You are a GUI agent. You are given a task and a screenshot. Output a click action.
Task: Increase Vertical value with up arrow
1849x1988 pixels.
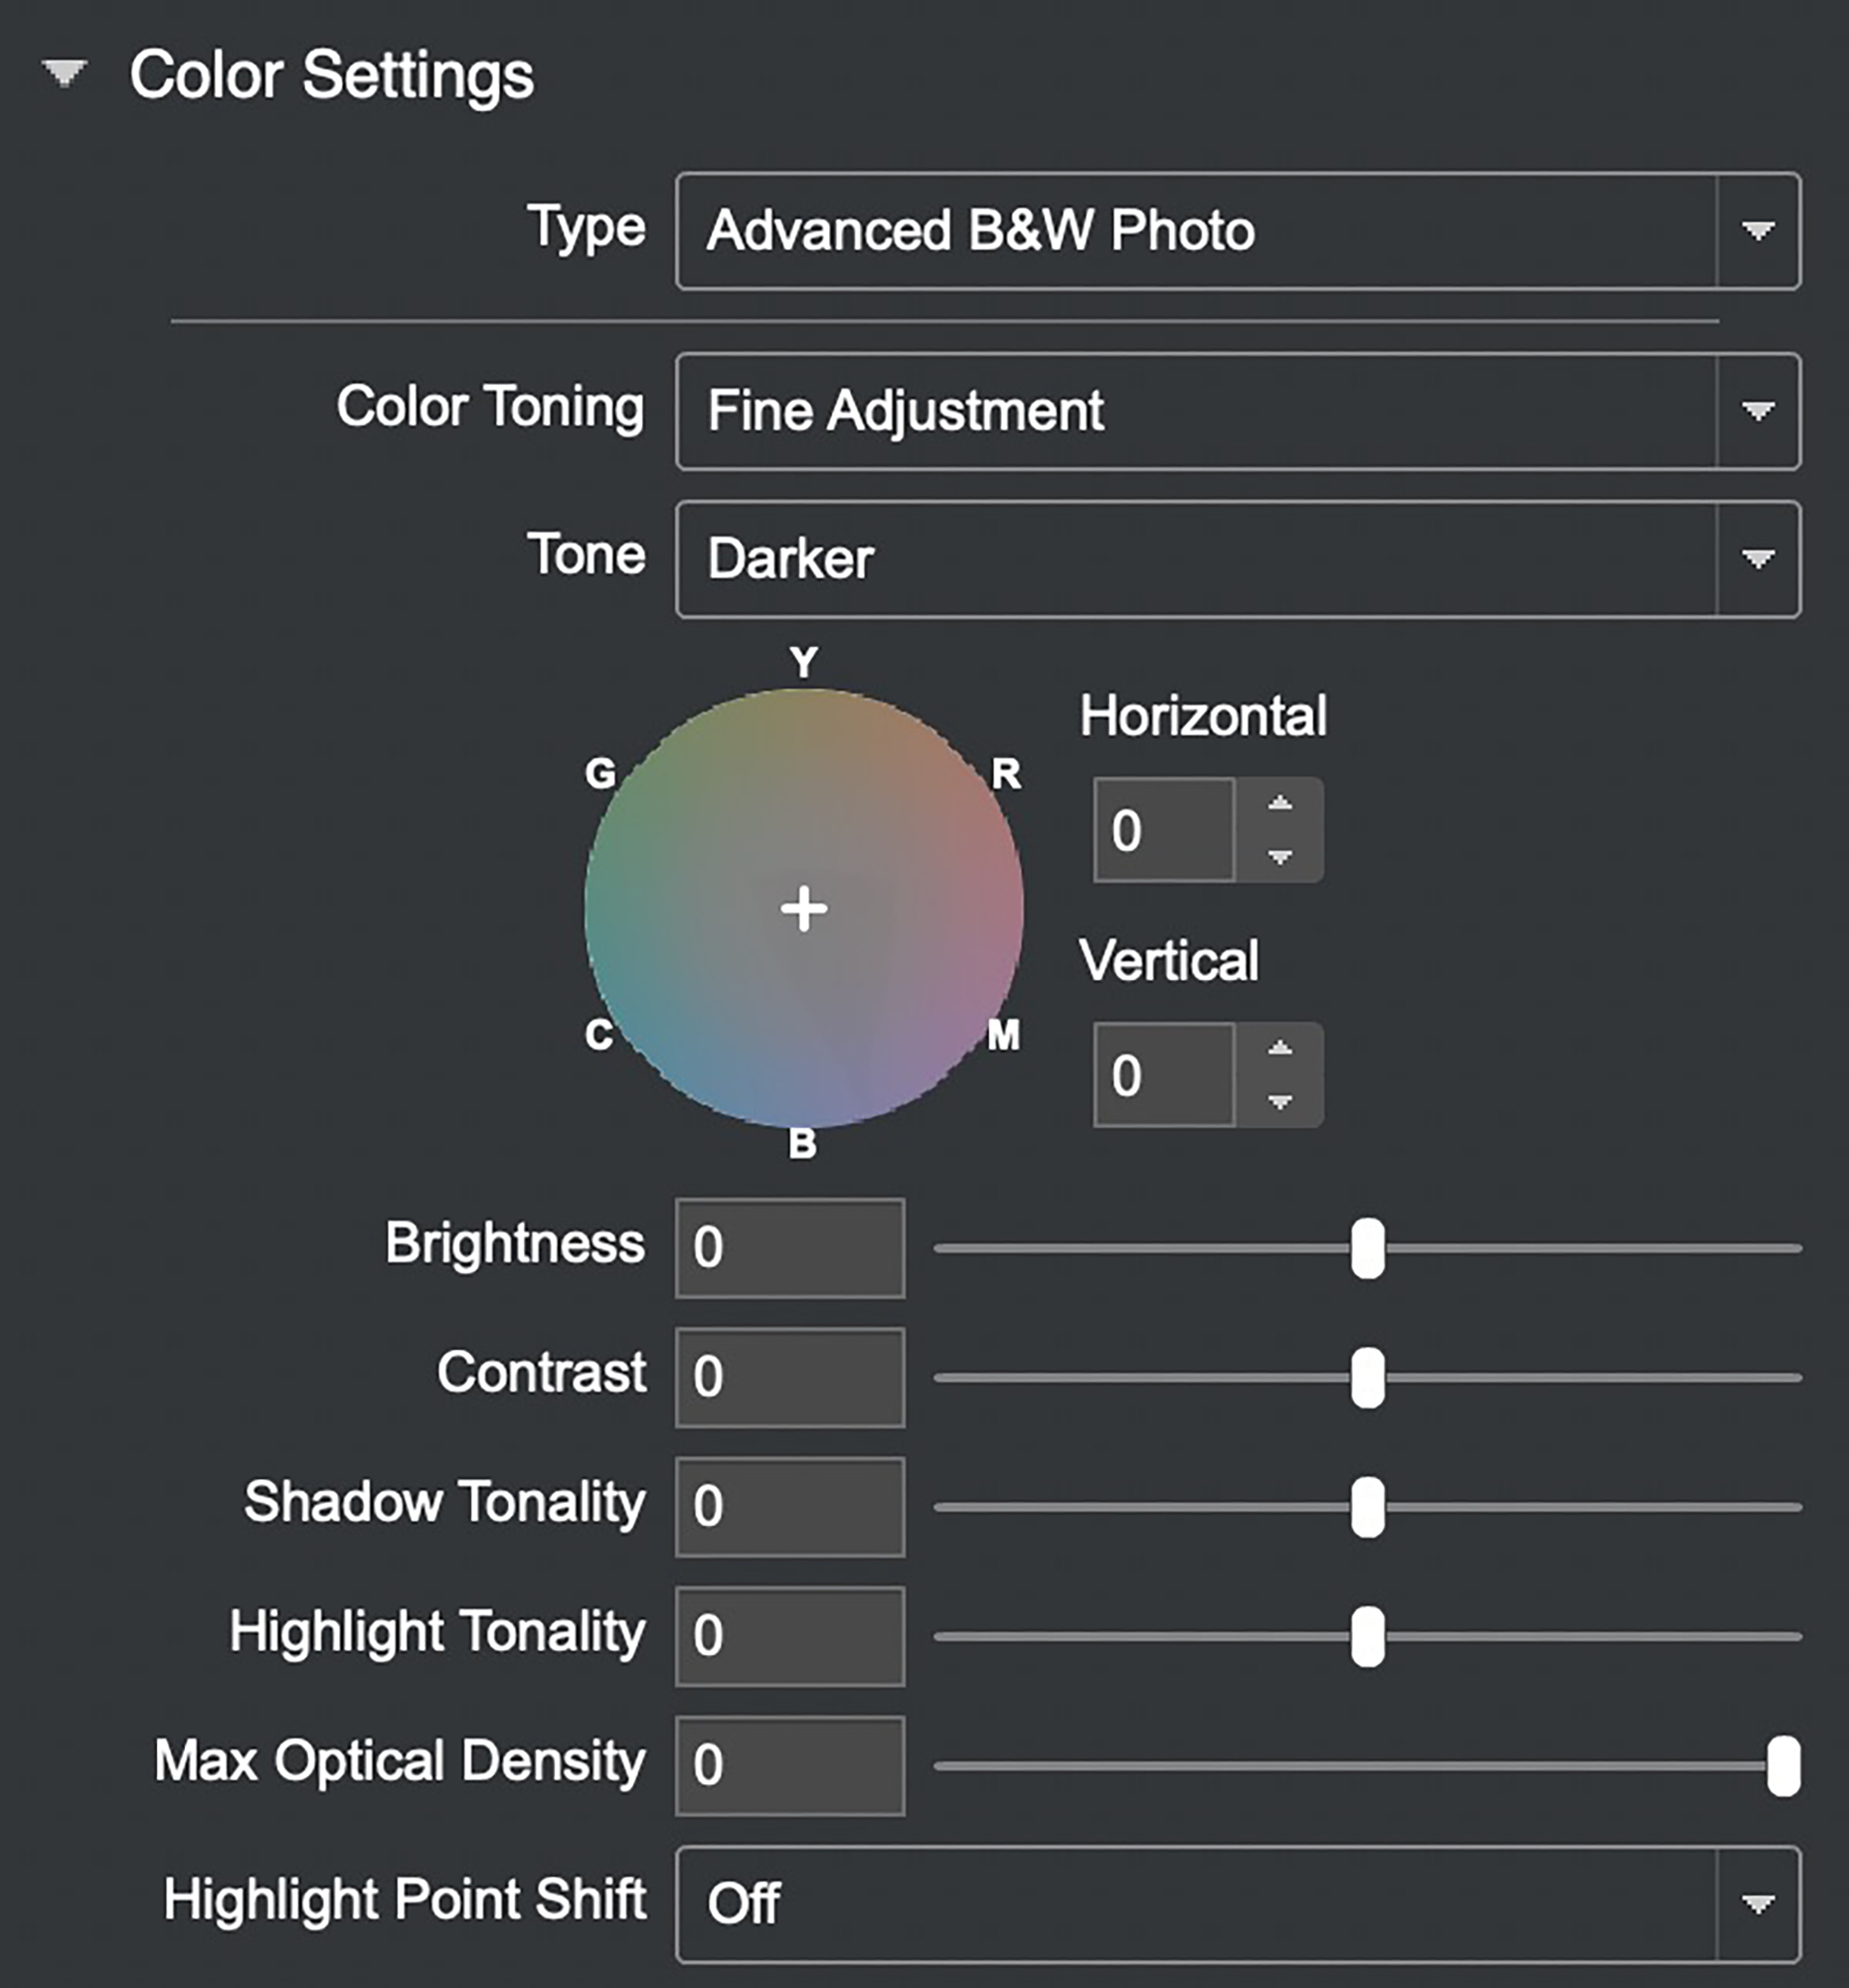(1280, 1049)
